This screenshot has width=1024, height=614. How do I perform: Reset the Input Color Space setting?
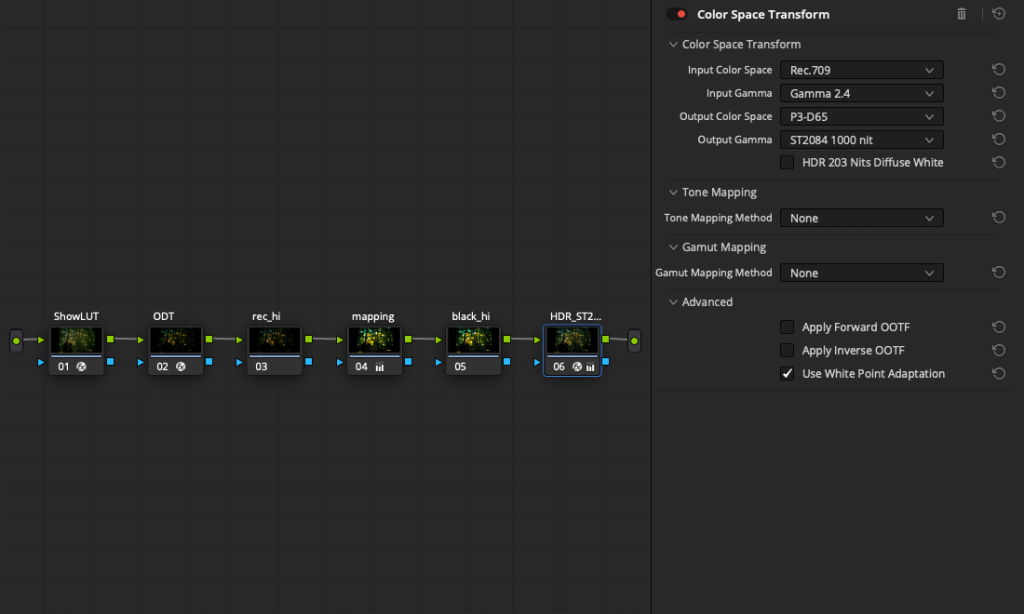coord(999,69)
